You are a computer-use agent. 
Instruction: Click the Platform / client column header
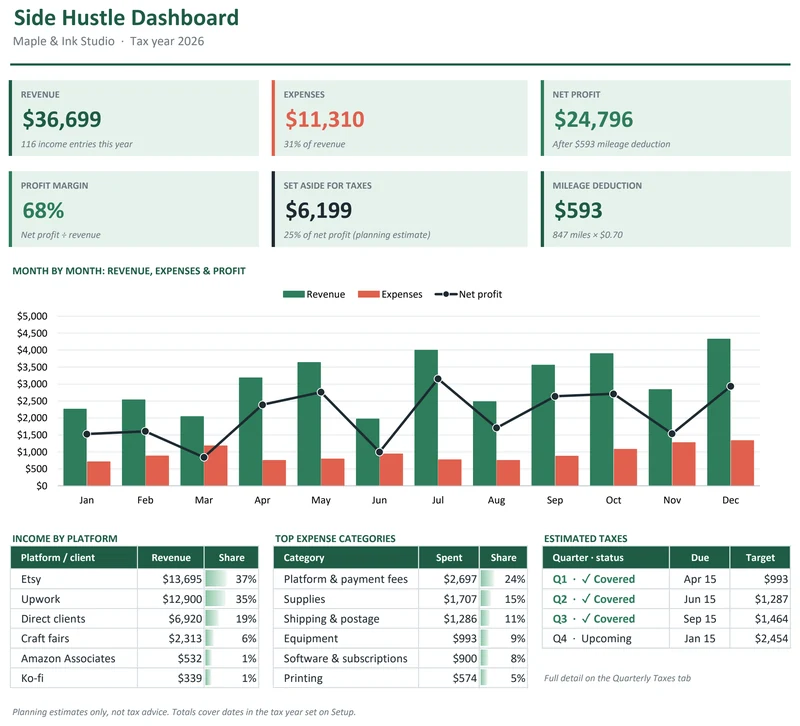[x=74, y=558]
